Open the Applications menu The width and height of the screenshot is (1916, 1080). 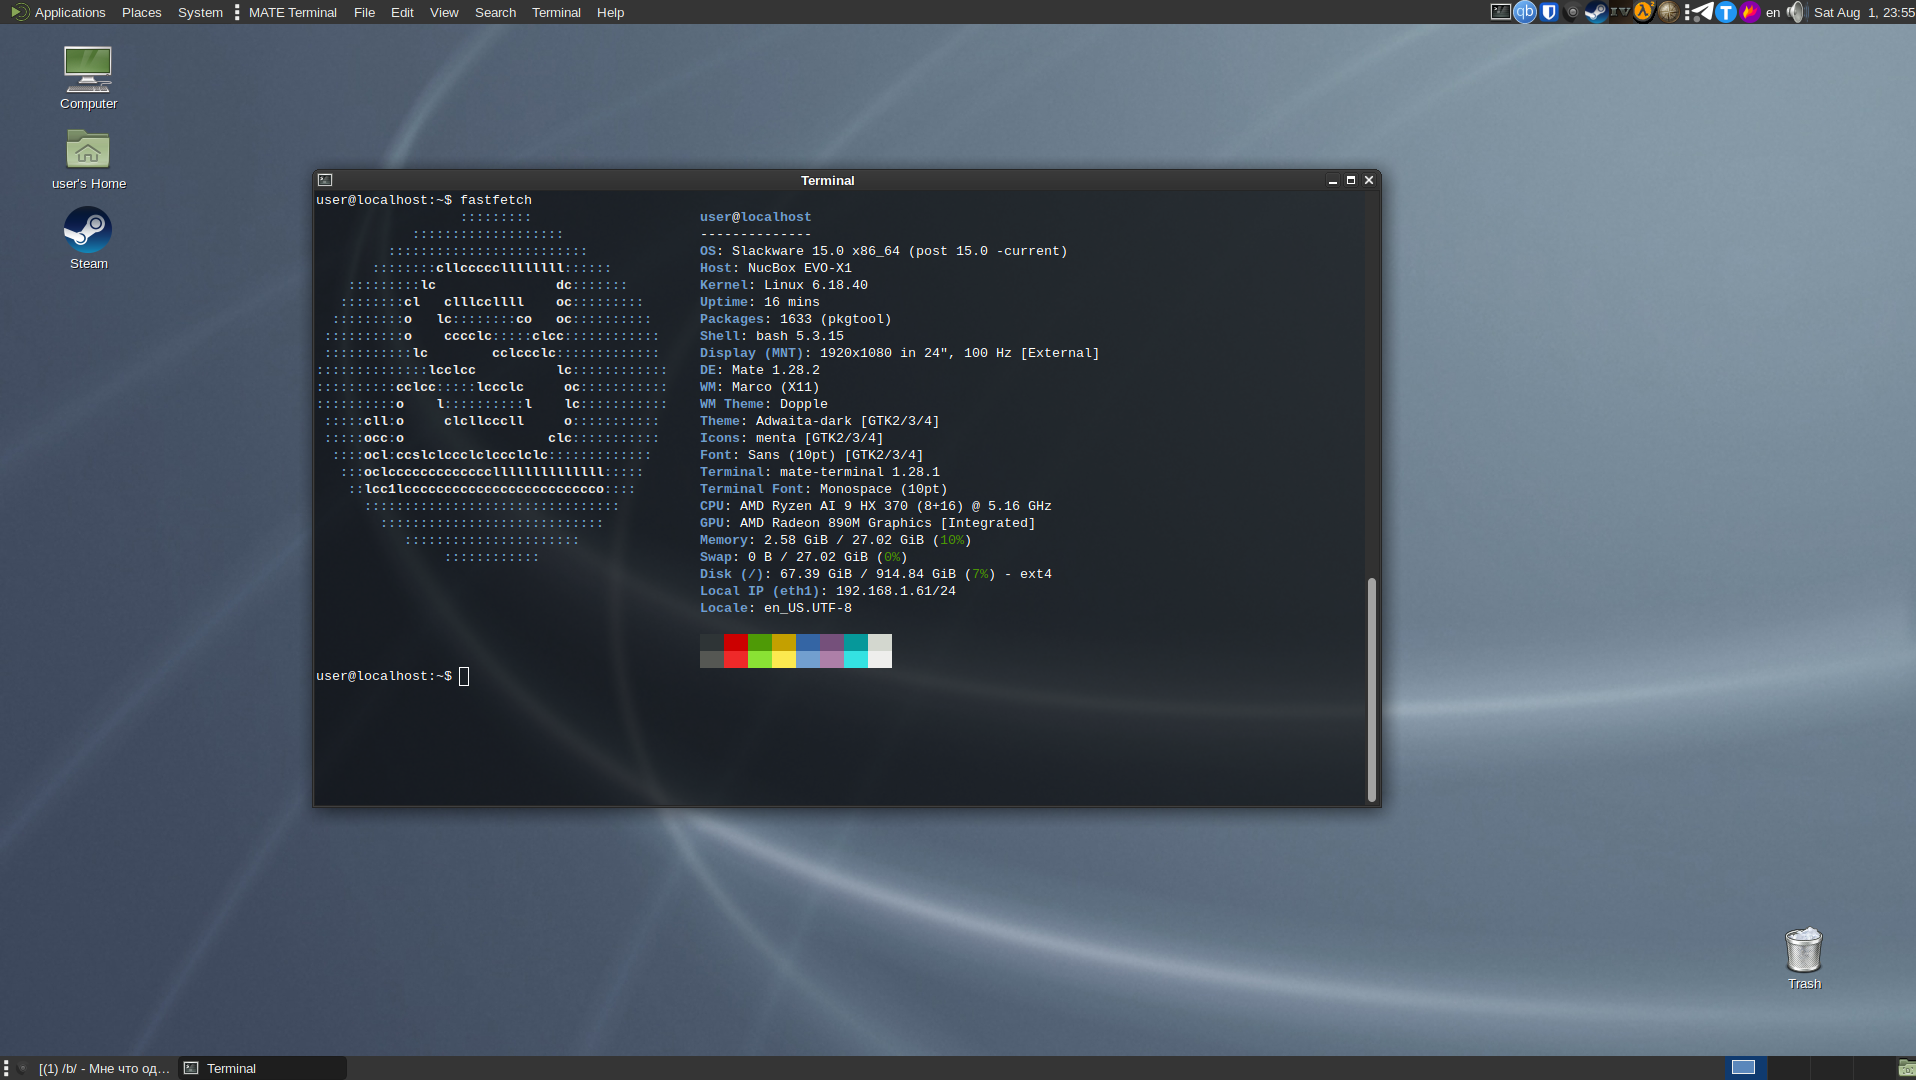point(70,12)
